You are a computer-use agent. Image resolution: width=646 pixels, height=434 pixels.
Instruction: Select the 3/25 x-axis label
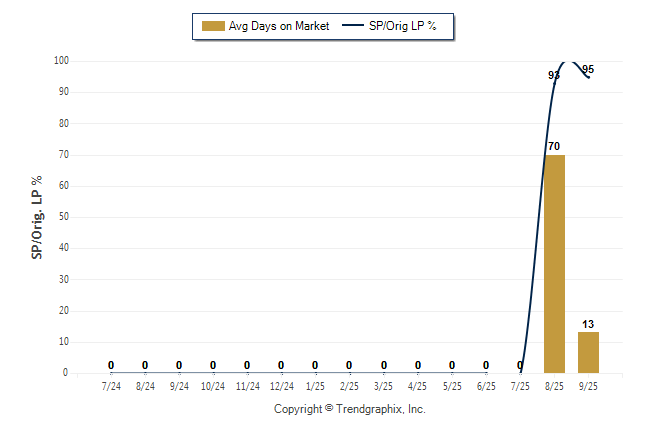(x=383, y=385)
